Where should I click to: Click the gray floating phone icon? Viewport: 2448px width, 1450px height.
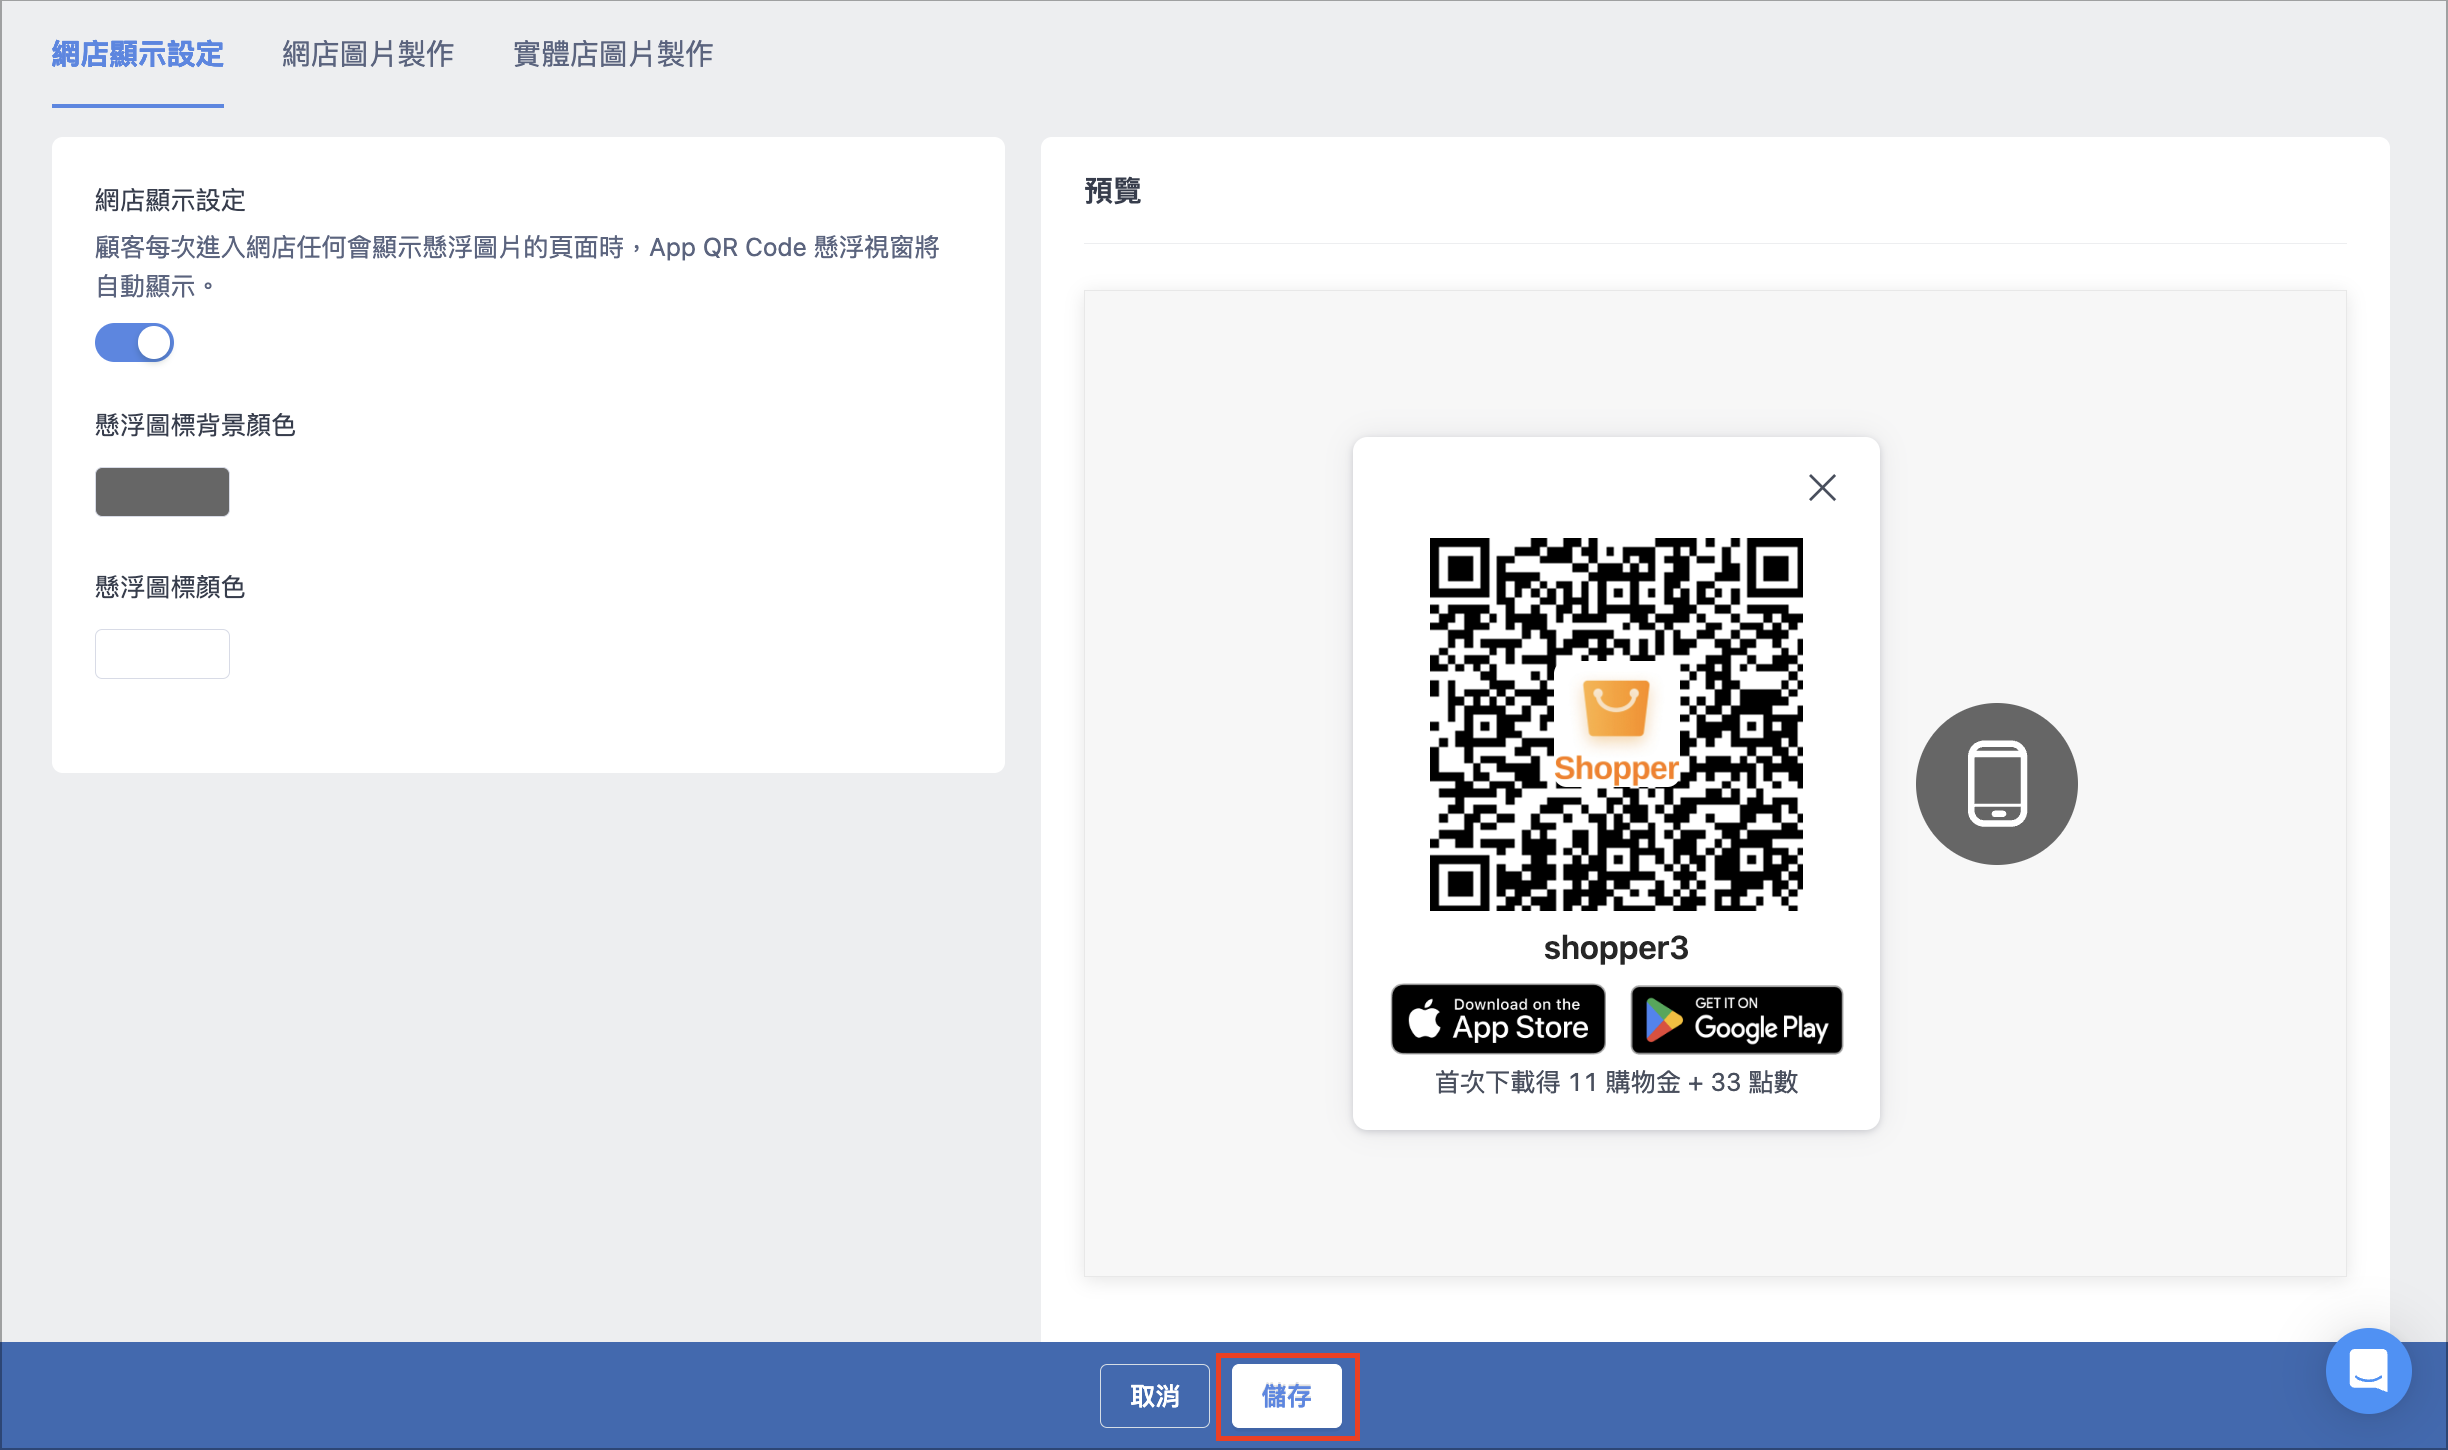(x=1996, y=784)
